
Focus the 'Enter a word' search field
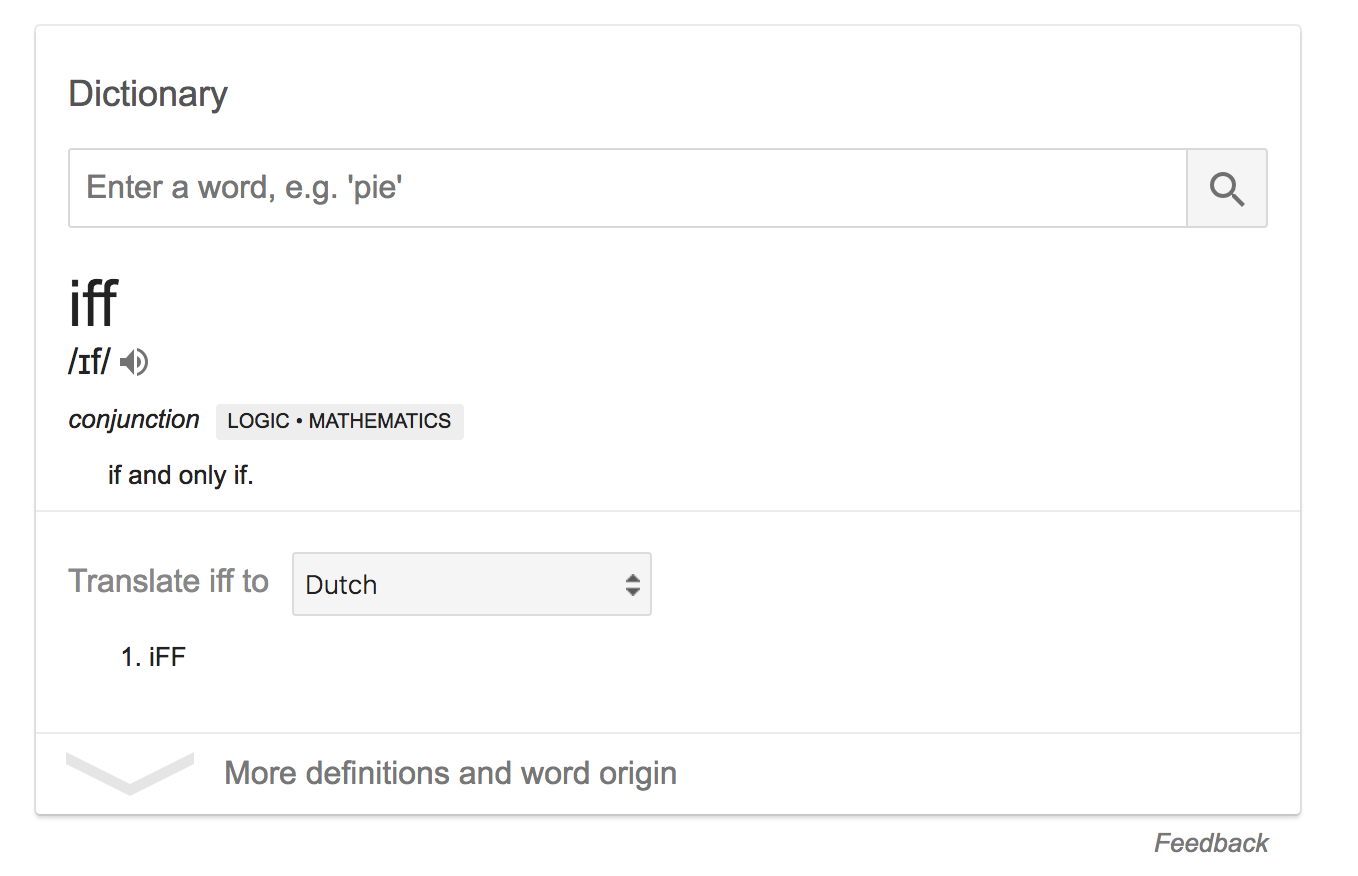click(627, 188)
